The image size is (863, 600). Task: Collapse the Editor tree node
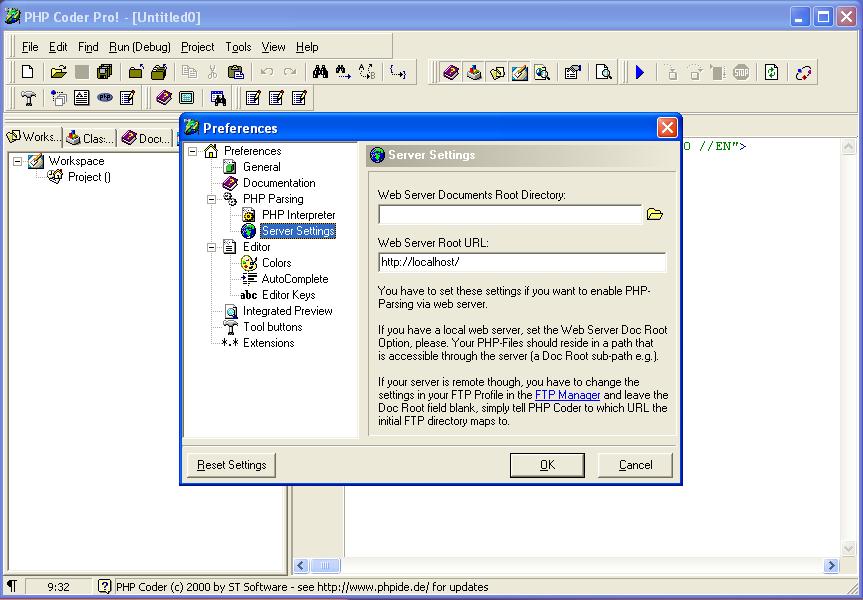211,247
